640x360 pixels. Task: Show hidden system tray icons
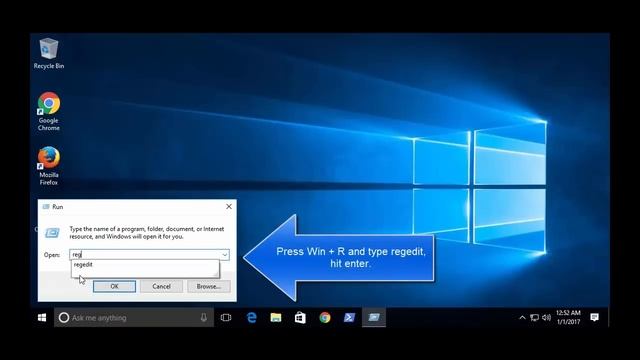(x=522, y=318)
